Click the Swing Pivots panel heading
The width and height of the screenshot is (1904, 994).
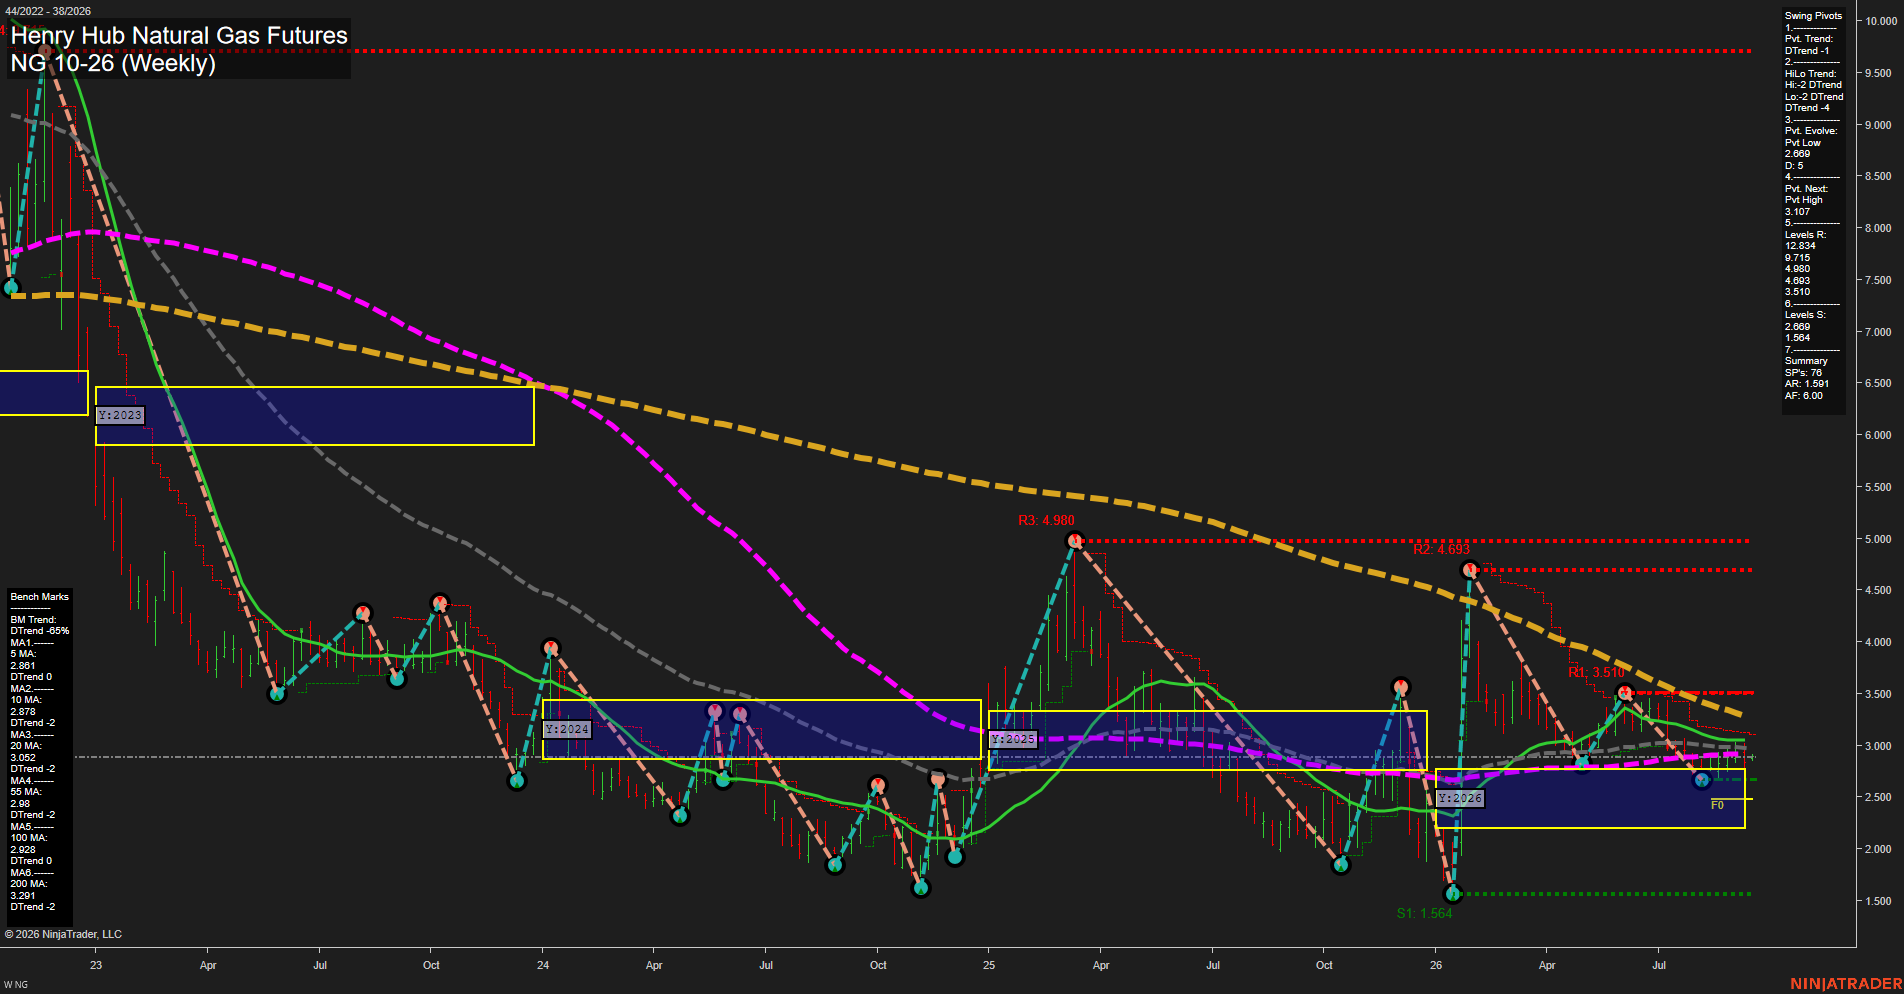click(1813, 16)
